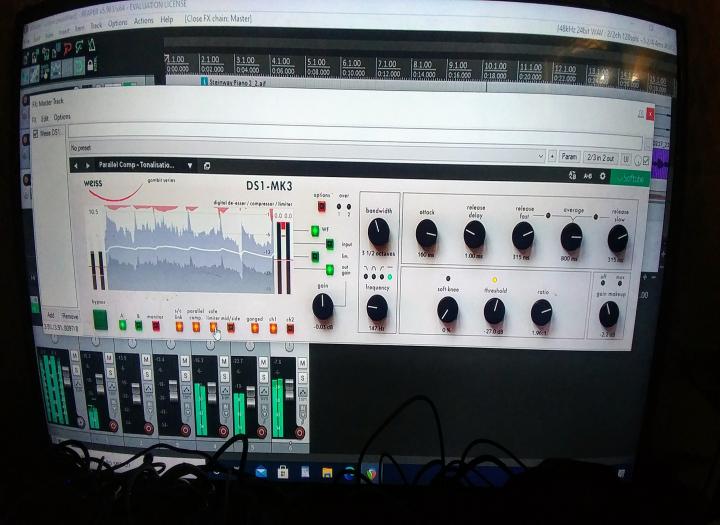Image resolution: width=720 pixels, height=525 pixels.
Task: Toggle the LED above the soft knee knob
Action: 448,279
